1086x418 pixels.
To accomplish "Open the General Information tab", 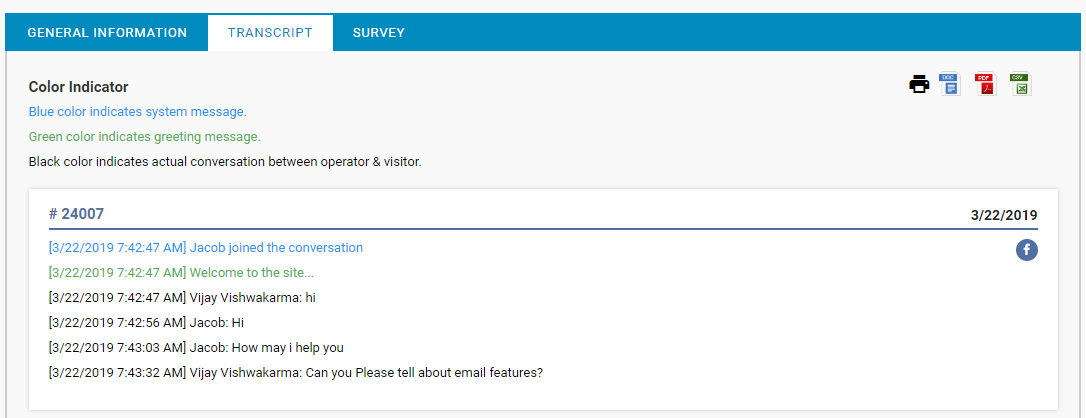I will pyautogui.click(x=107, y=33).
